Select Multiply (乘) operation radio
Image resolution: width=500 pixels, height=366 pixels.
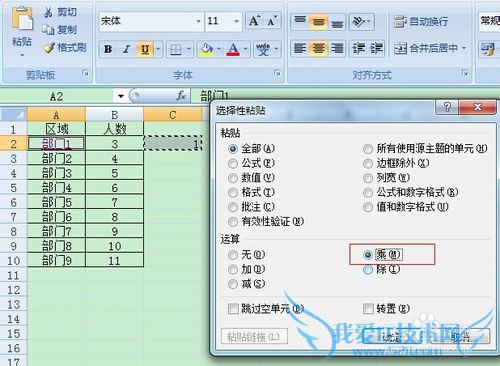[x=368, y=255]
